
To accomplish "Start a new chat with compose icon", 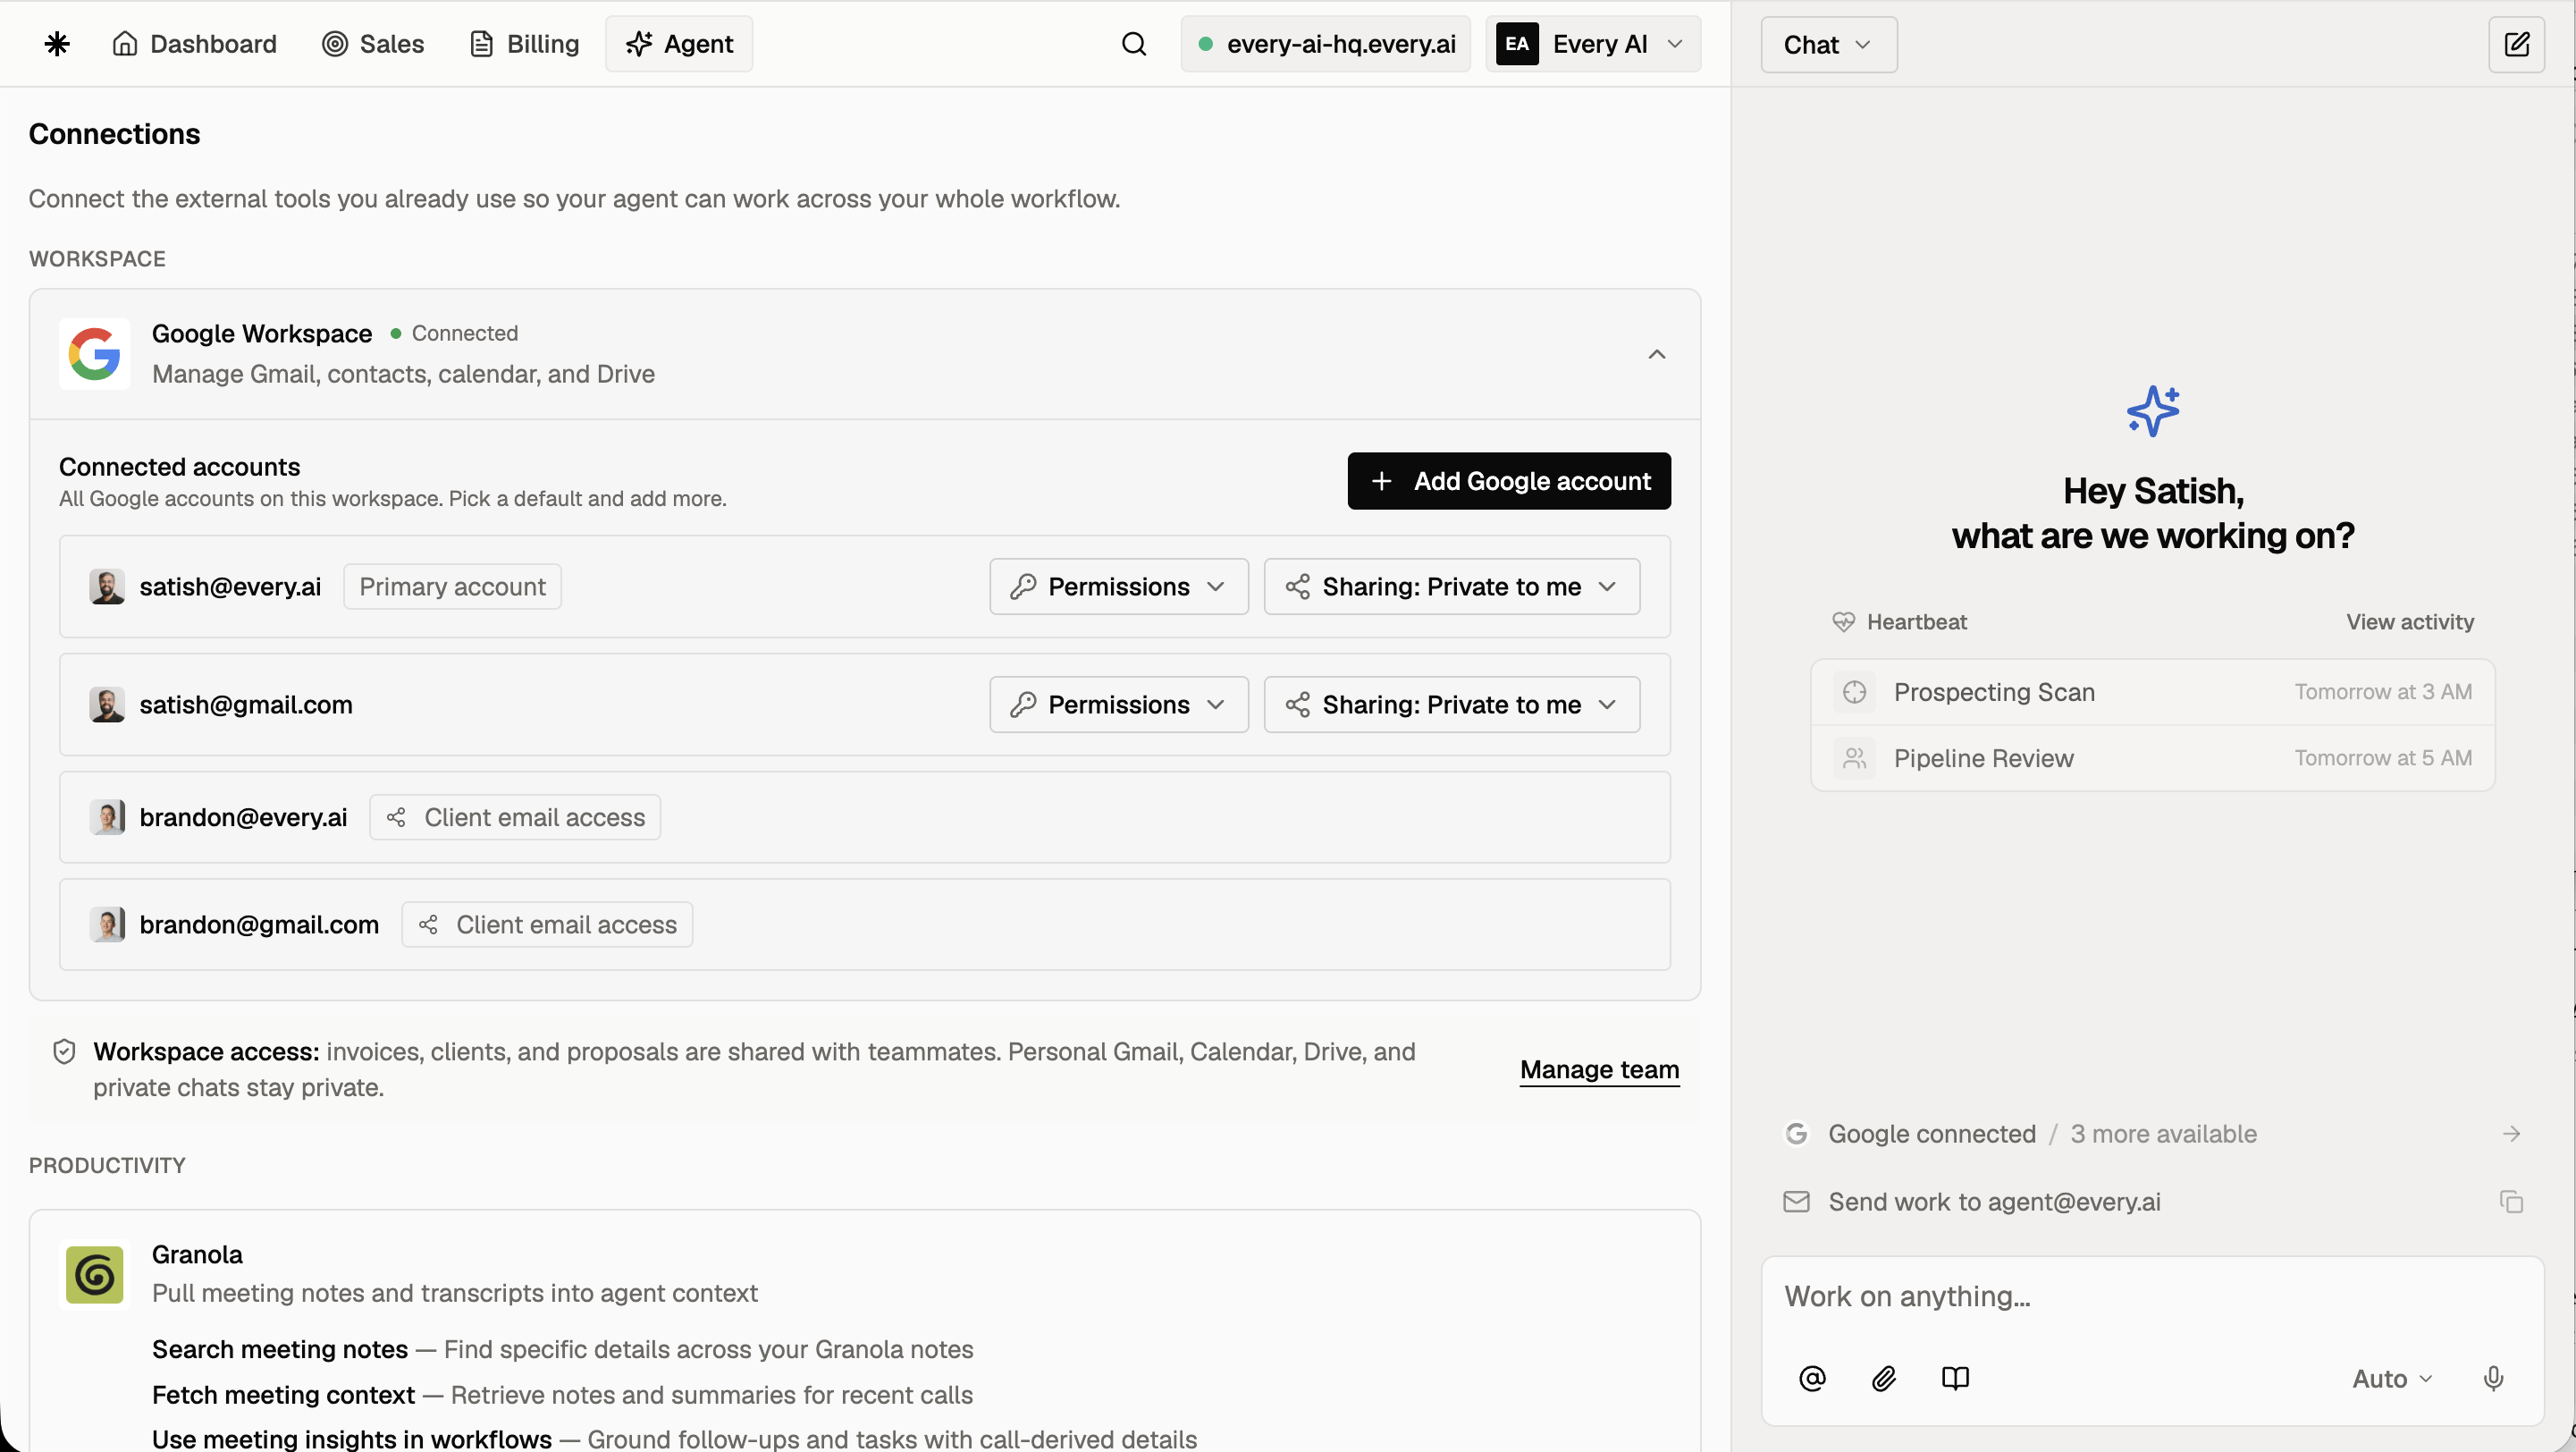I will pyautogui.click(x=2516, y=45).
